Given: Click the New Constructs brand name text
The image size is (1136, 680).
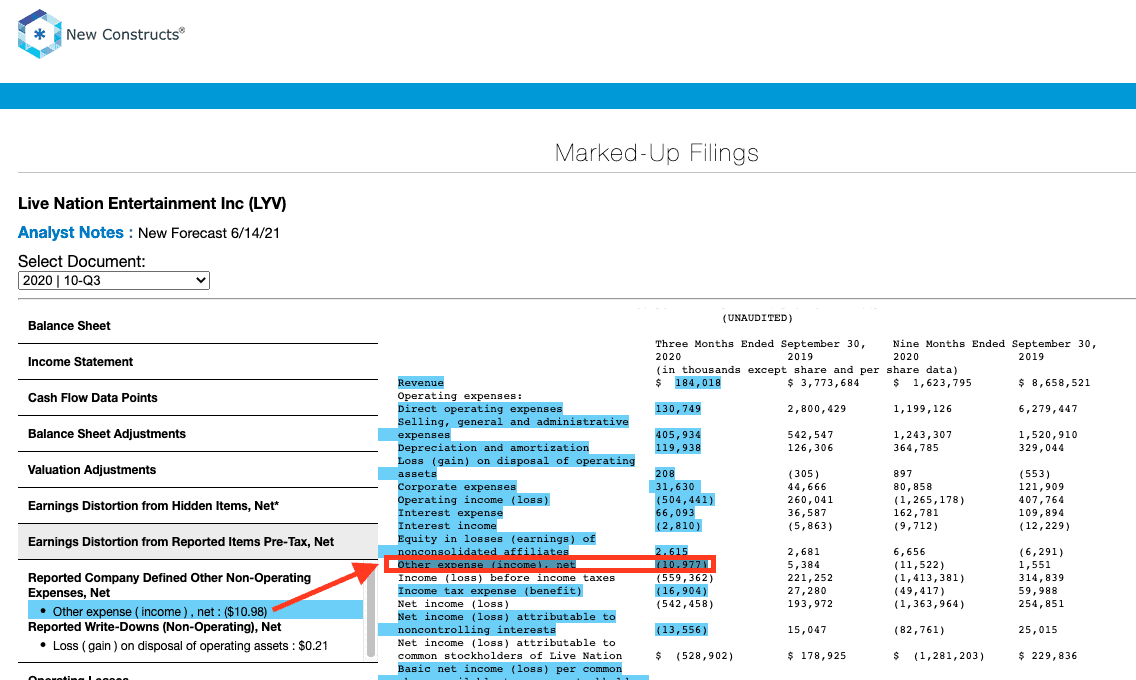Looking at the screenshot, I should [125, 34].
